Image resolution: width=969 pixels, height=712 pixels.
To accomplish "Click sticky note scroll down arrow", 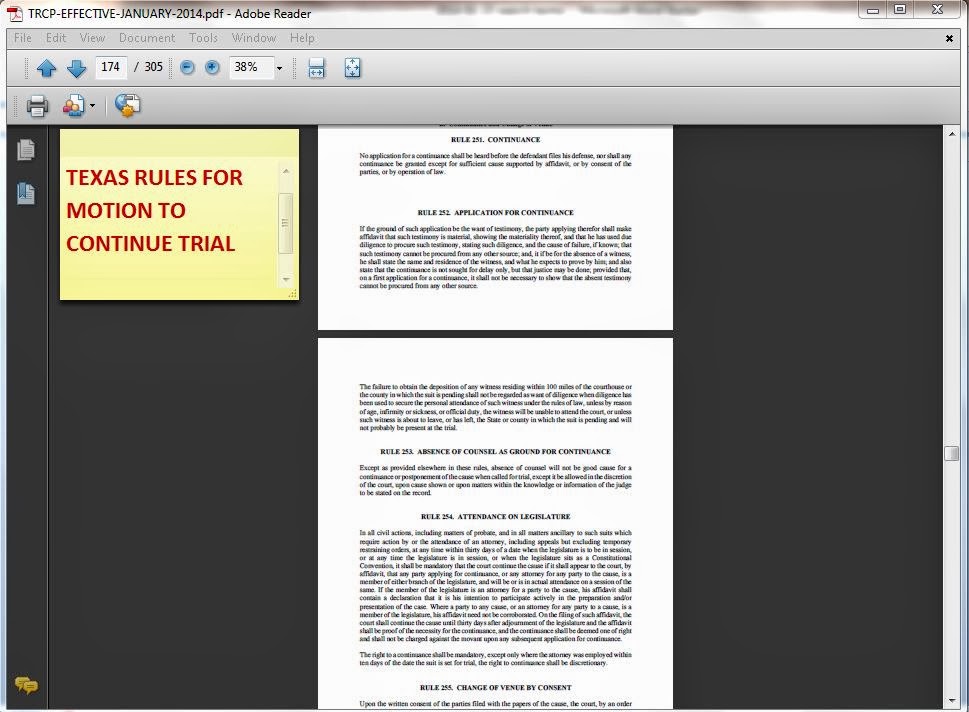I will tap(286, 279).
